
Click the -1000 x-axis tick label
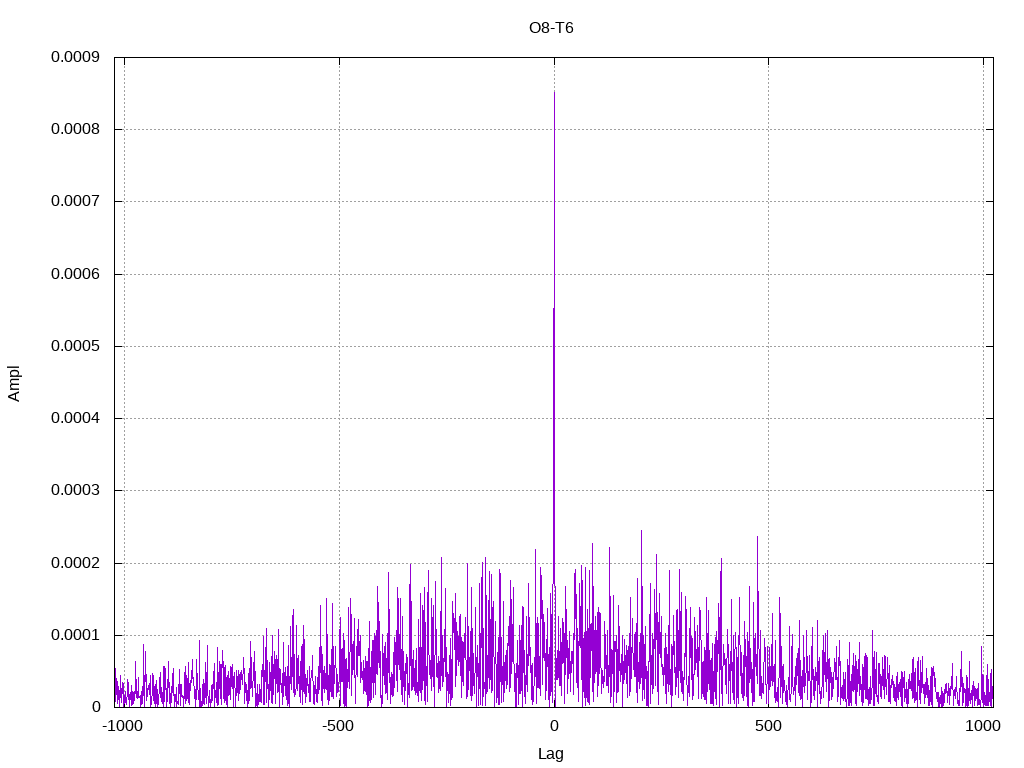(x=122, y=726)
